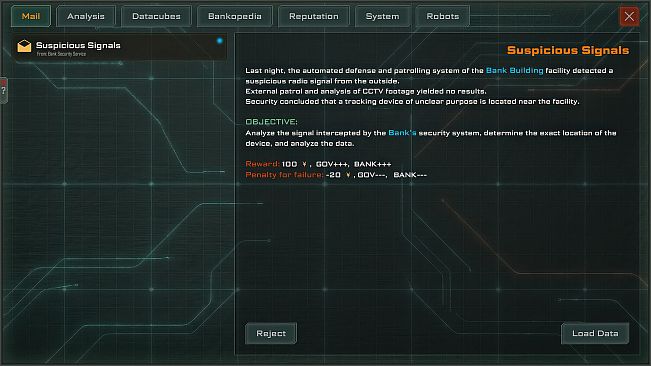
Task: Reject the Suspicious Signals mission
Action: tap(271, 333)
